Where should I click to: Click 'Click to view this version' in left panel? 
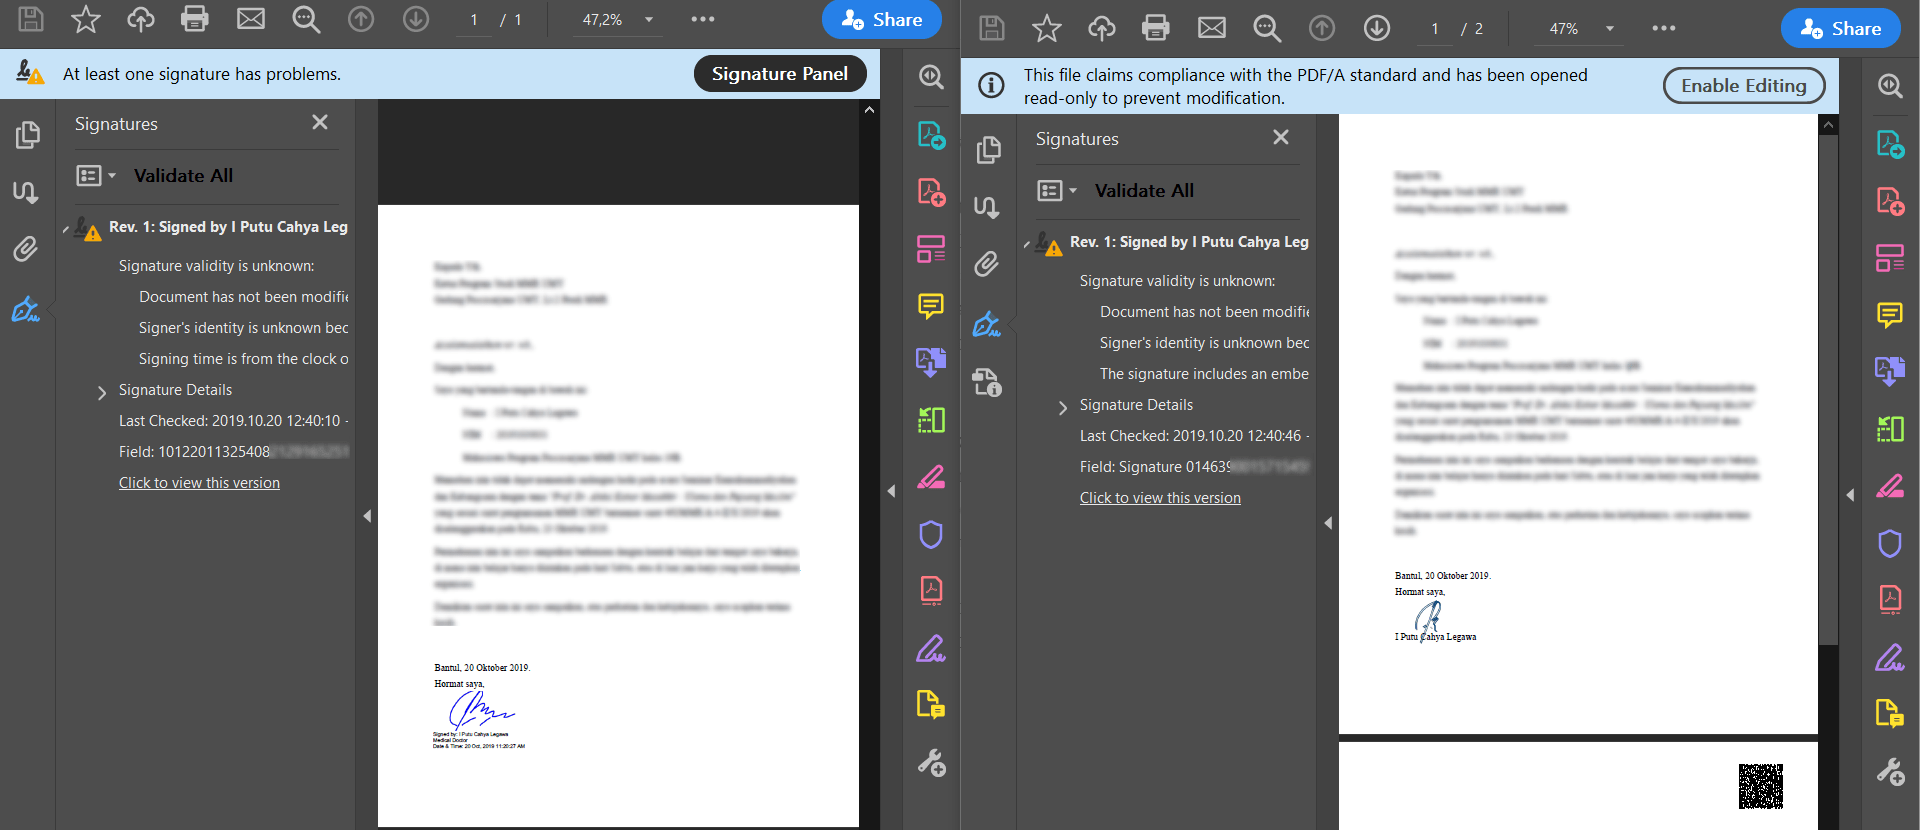click(199, 483)
